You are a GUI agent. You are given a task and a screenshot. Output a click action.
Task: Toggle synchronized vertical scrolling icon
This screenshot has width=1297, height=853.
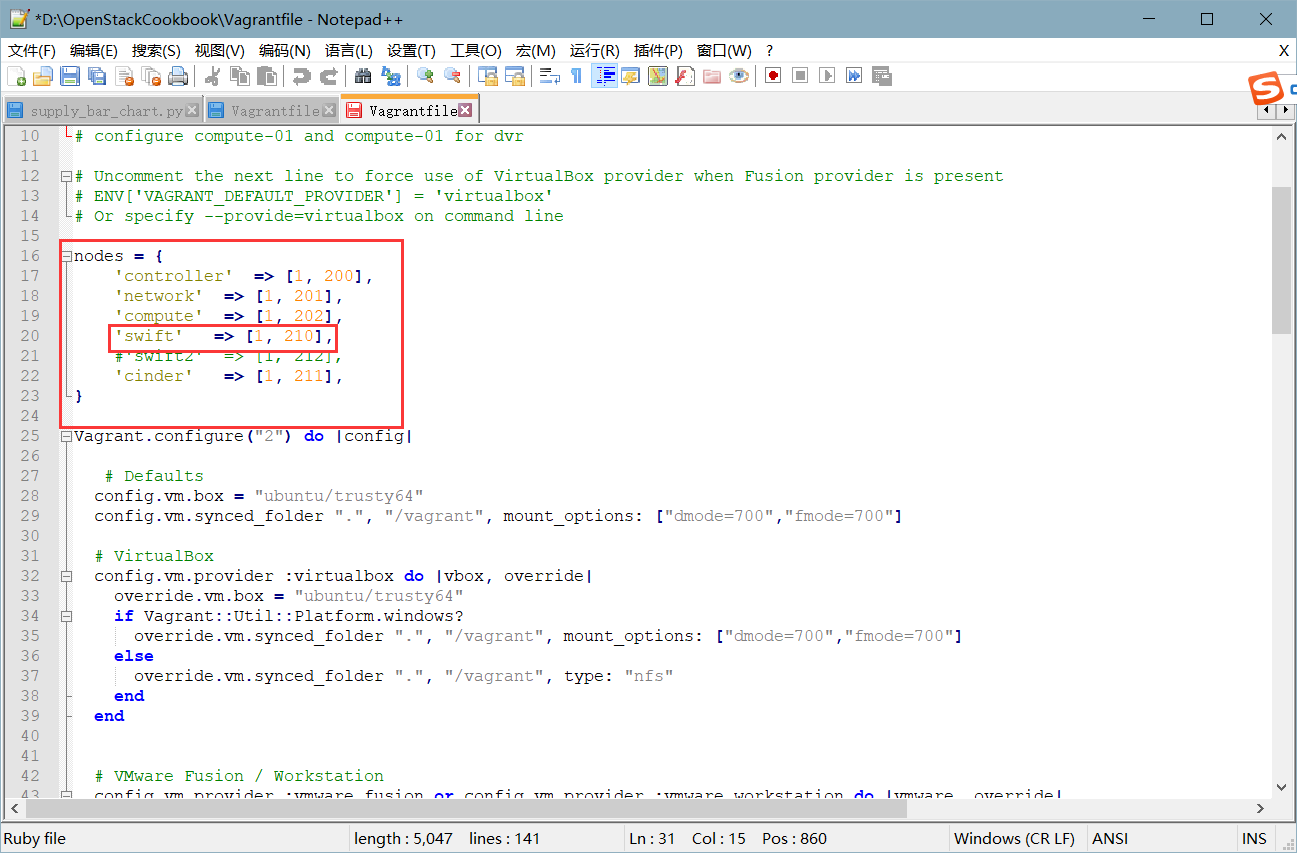487,76
